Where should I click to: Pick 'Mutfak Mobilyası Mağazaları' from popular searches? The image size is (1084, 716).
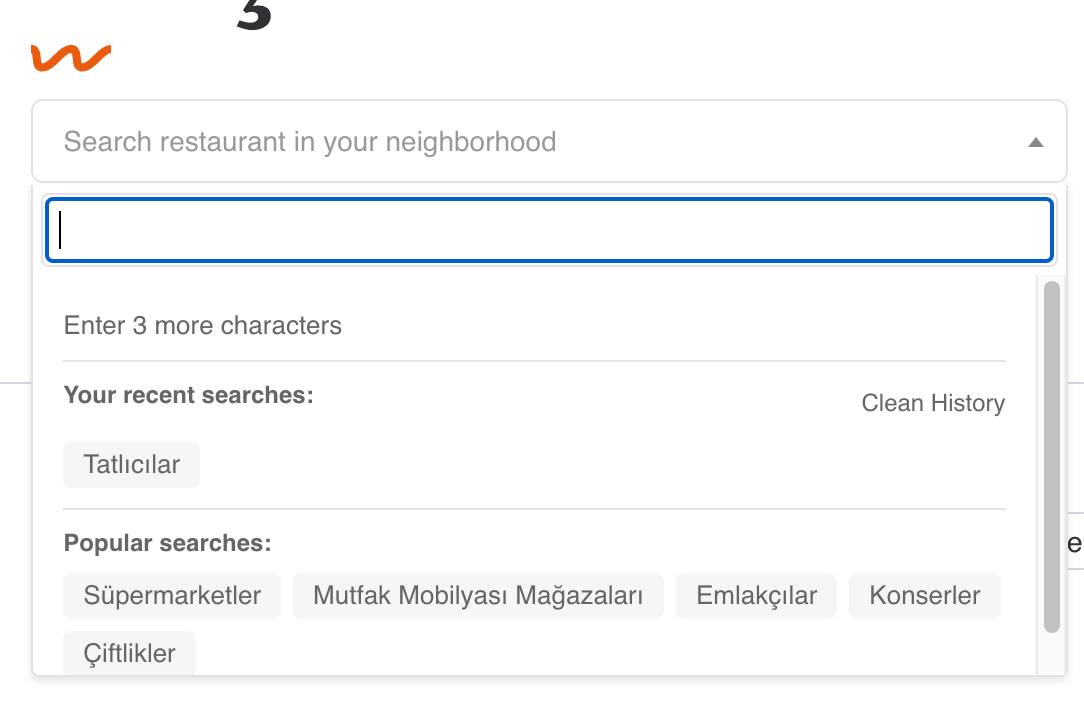tap(477, 596)
